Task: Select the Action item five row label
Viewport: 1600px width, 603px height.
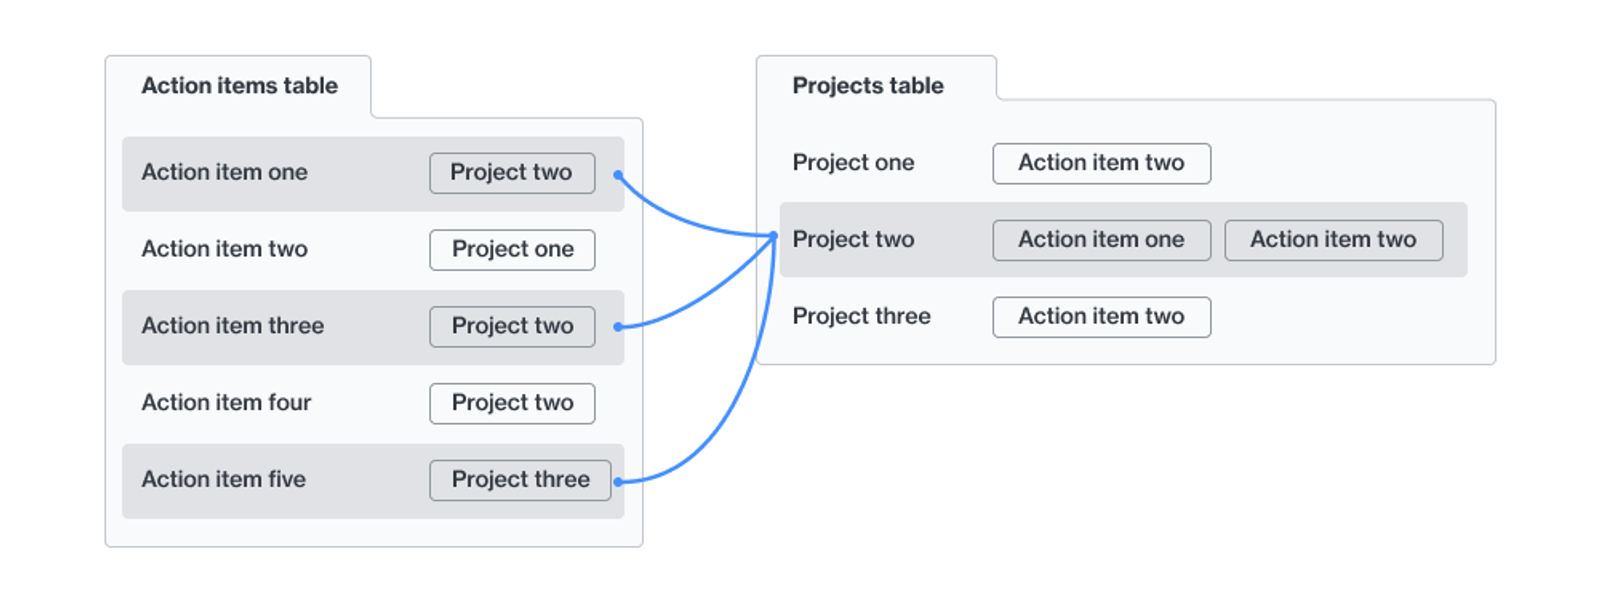Action: pyautogui.click(x=223, y=480)
